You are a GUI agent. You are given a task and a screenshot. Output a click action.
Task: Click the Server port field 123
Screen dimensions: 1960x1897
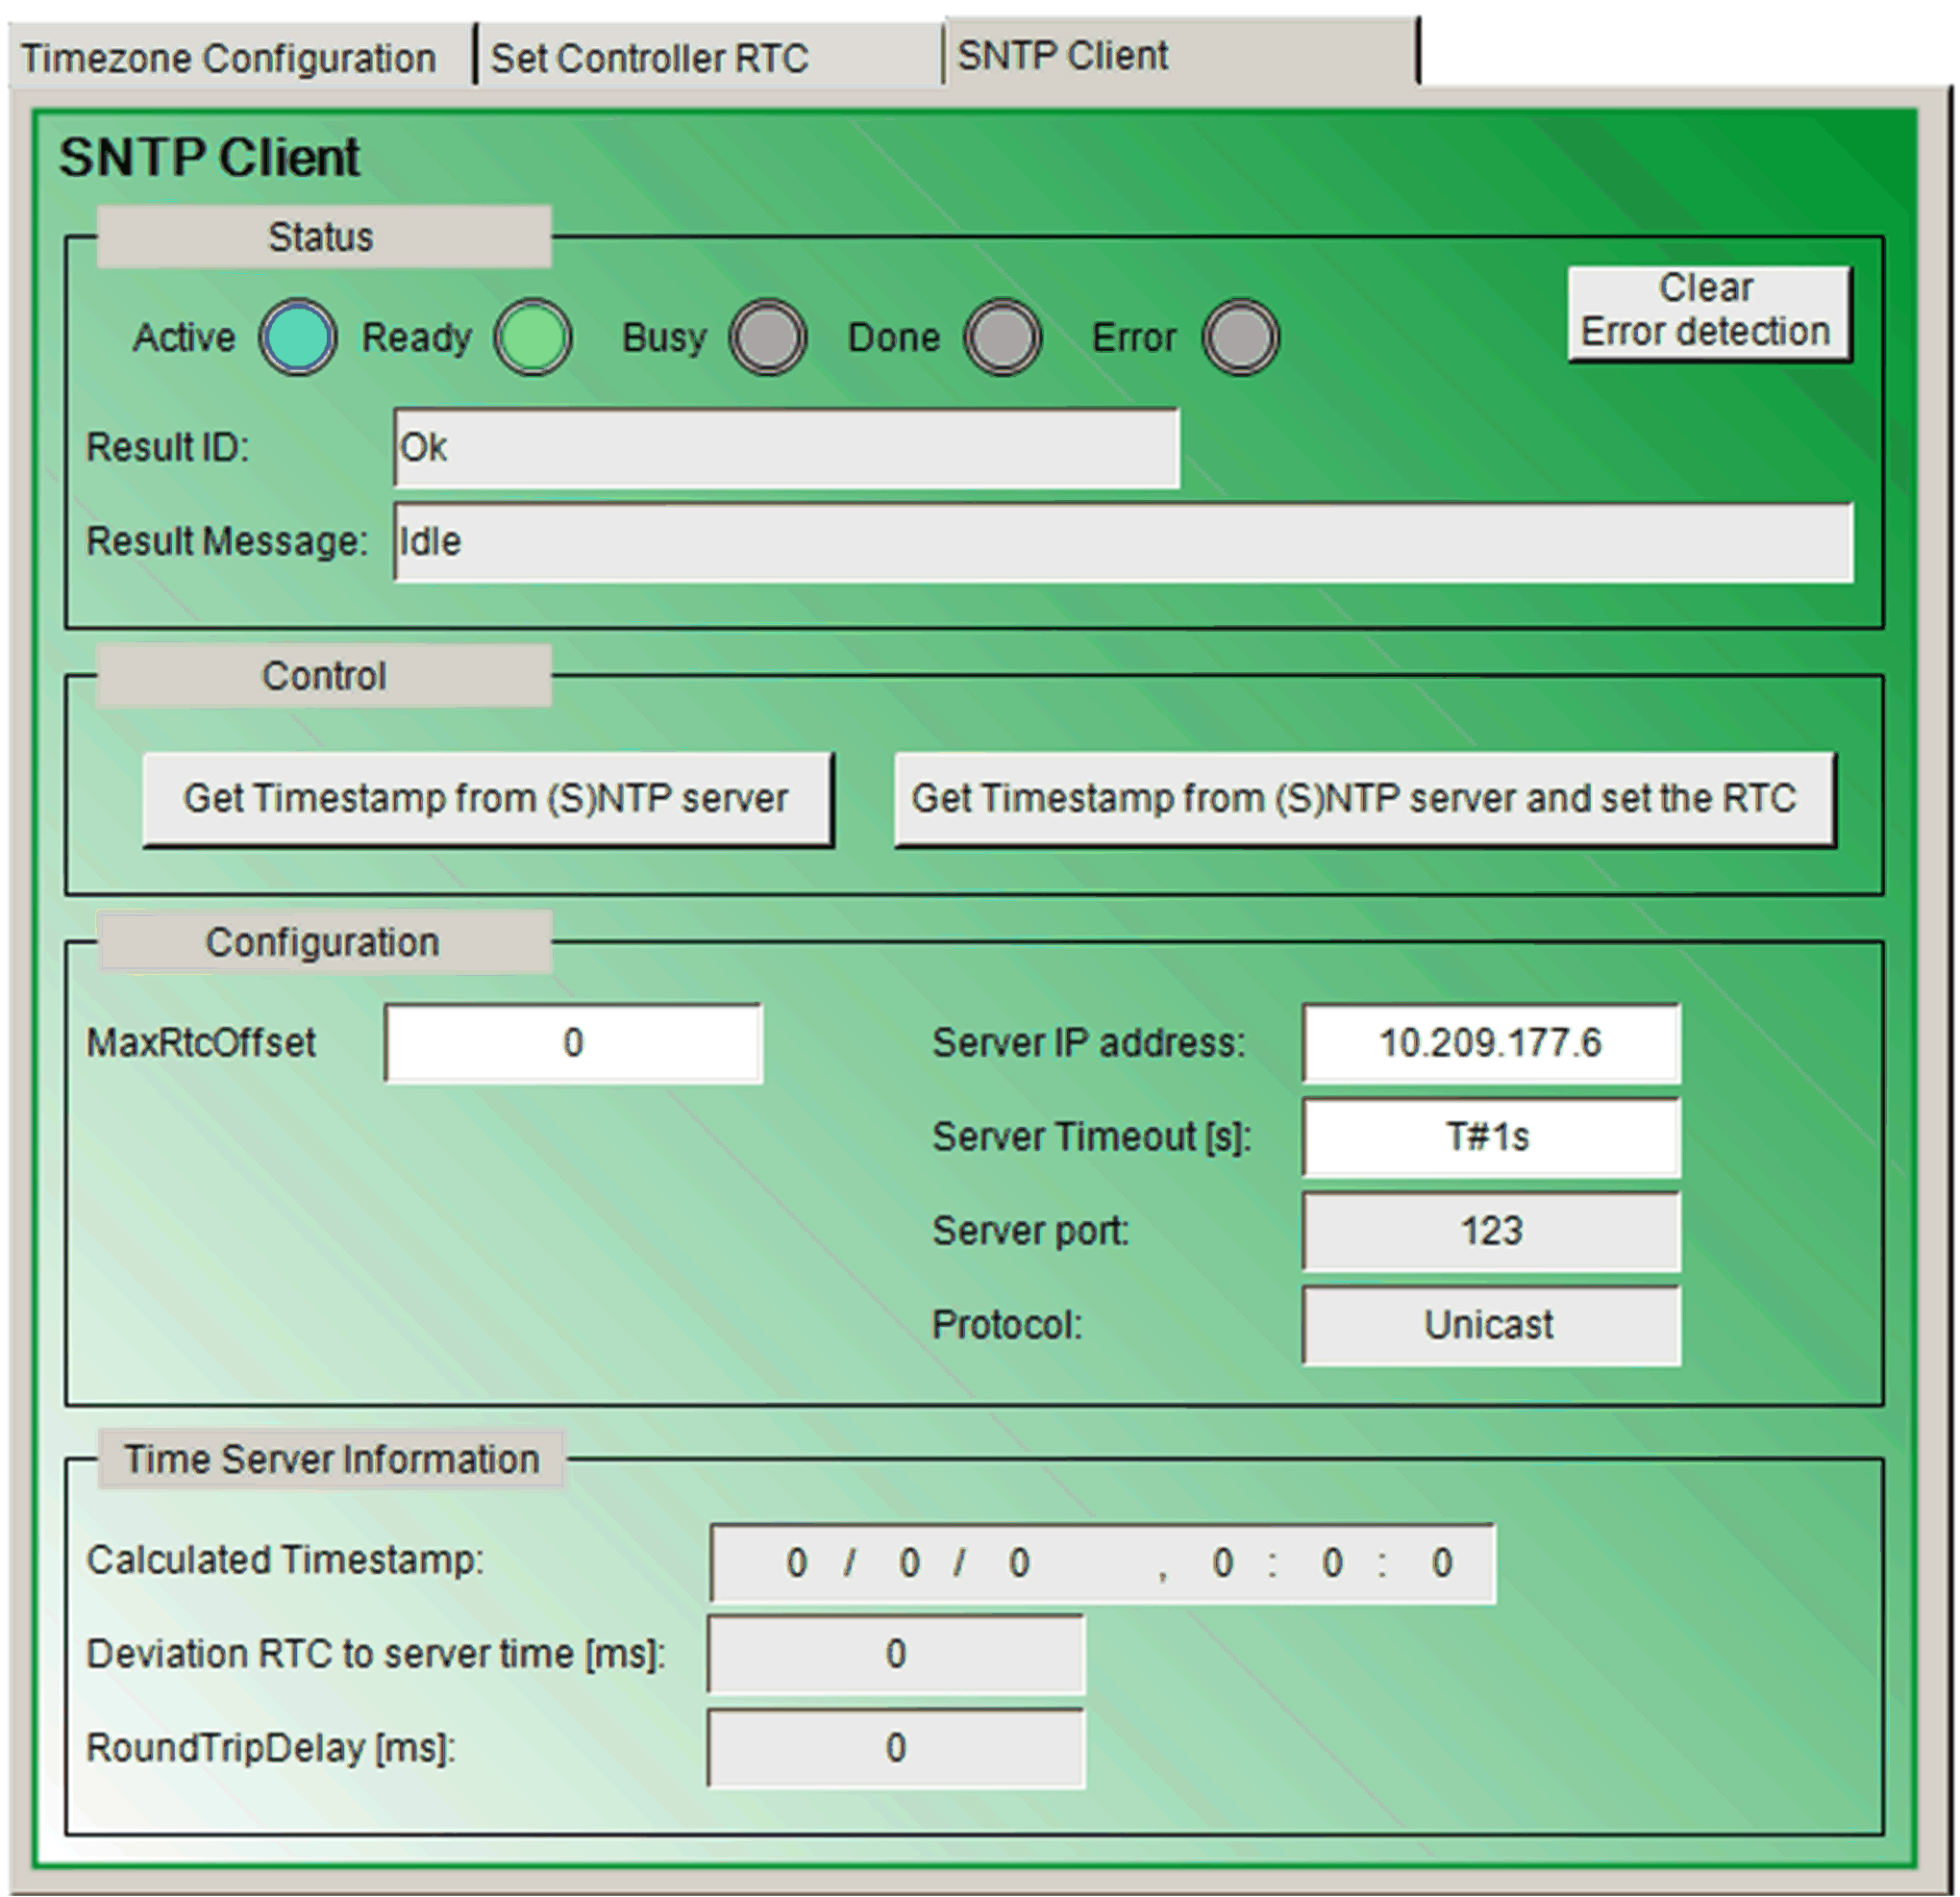1491,1231
